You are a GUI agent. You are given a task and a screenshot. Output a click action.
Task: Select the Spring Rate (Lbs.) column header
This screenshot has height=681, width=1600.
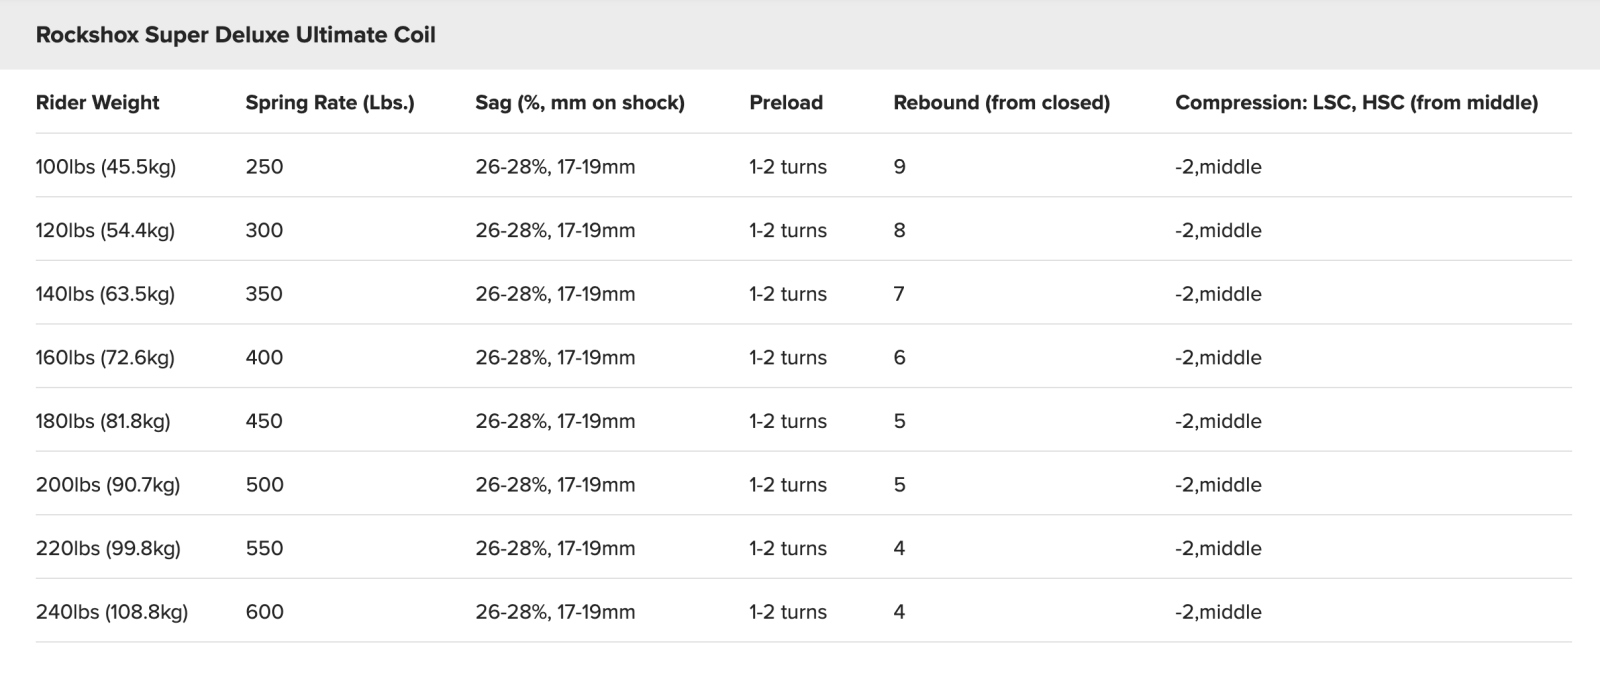329,102
